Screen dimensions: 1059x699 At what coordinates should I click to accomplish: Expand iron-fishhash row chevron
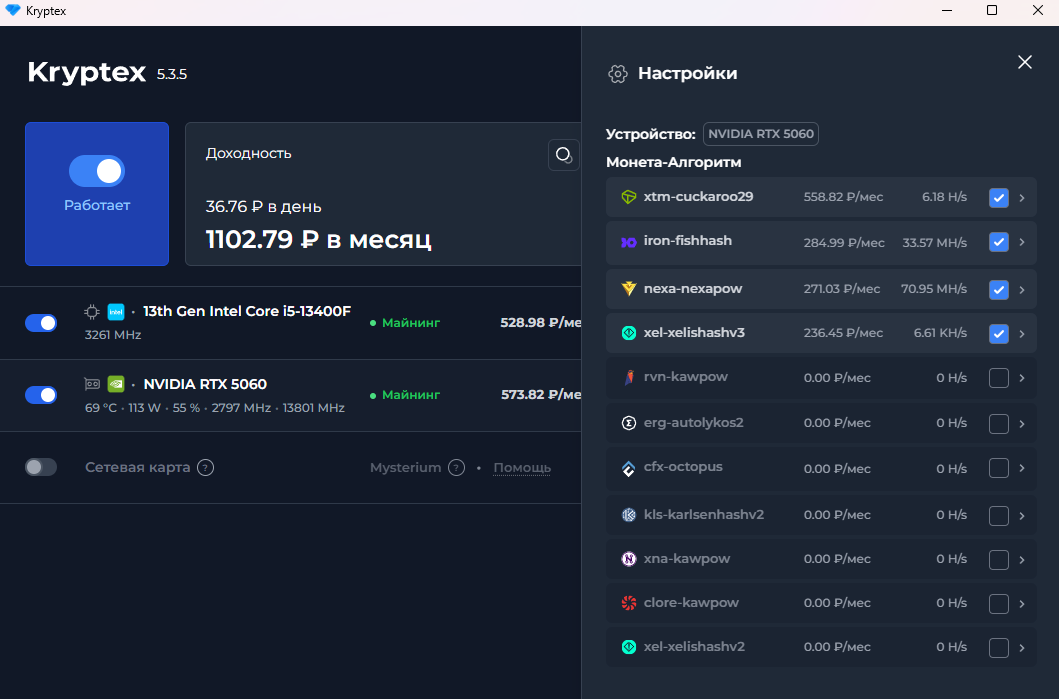point(1022,242)
